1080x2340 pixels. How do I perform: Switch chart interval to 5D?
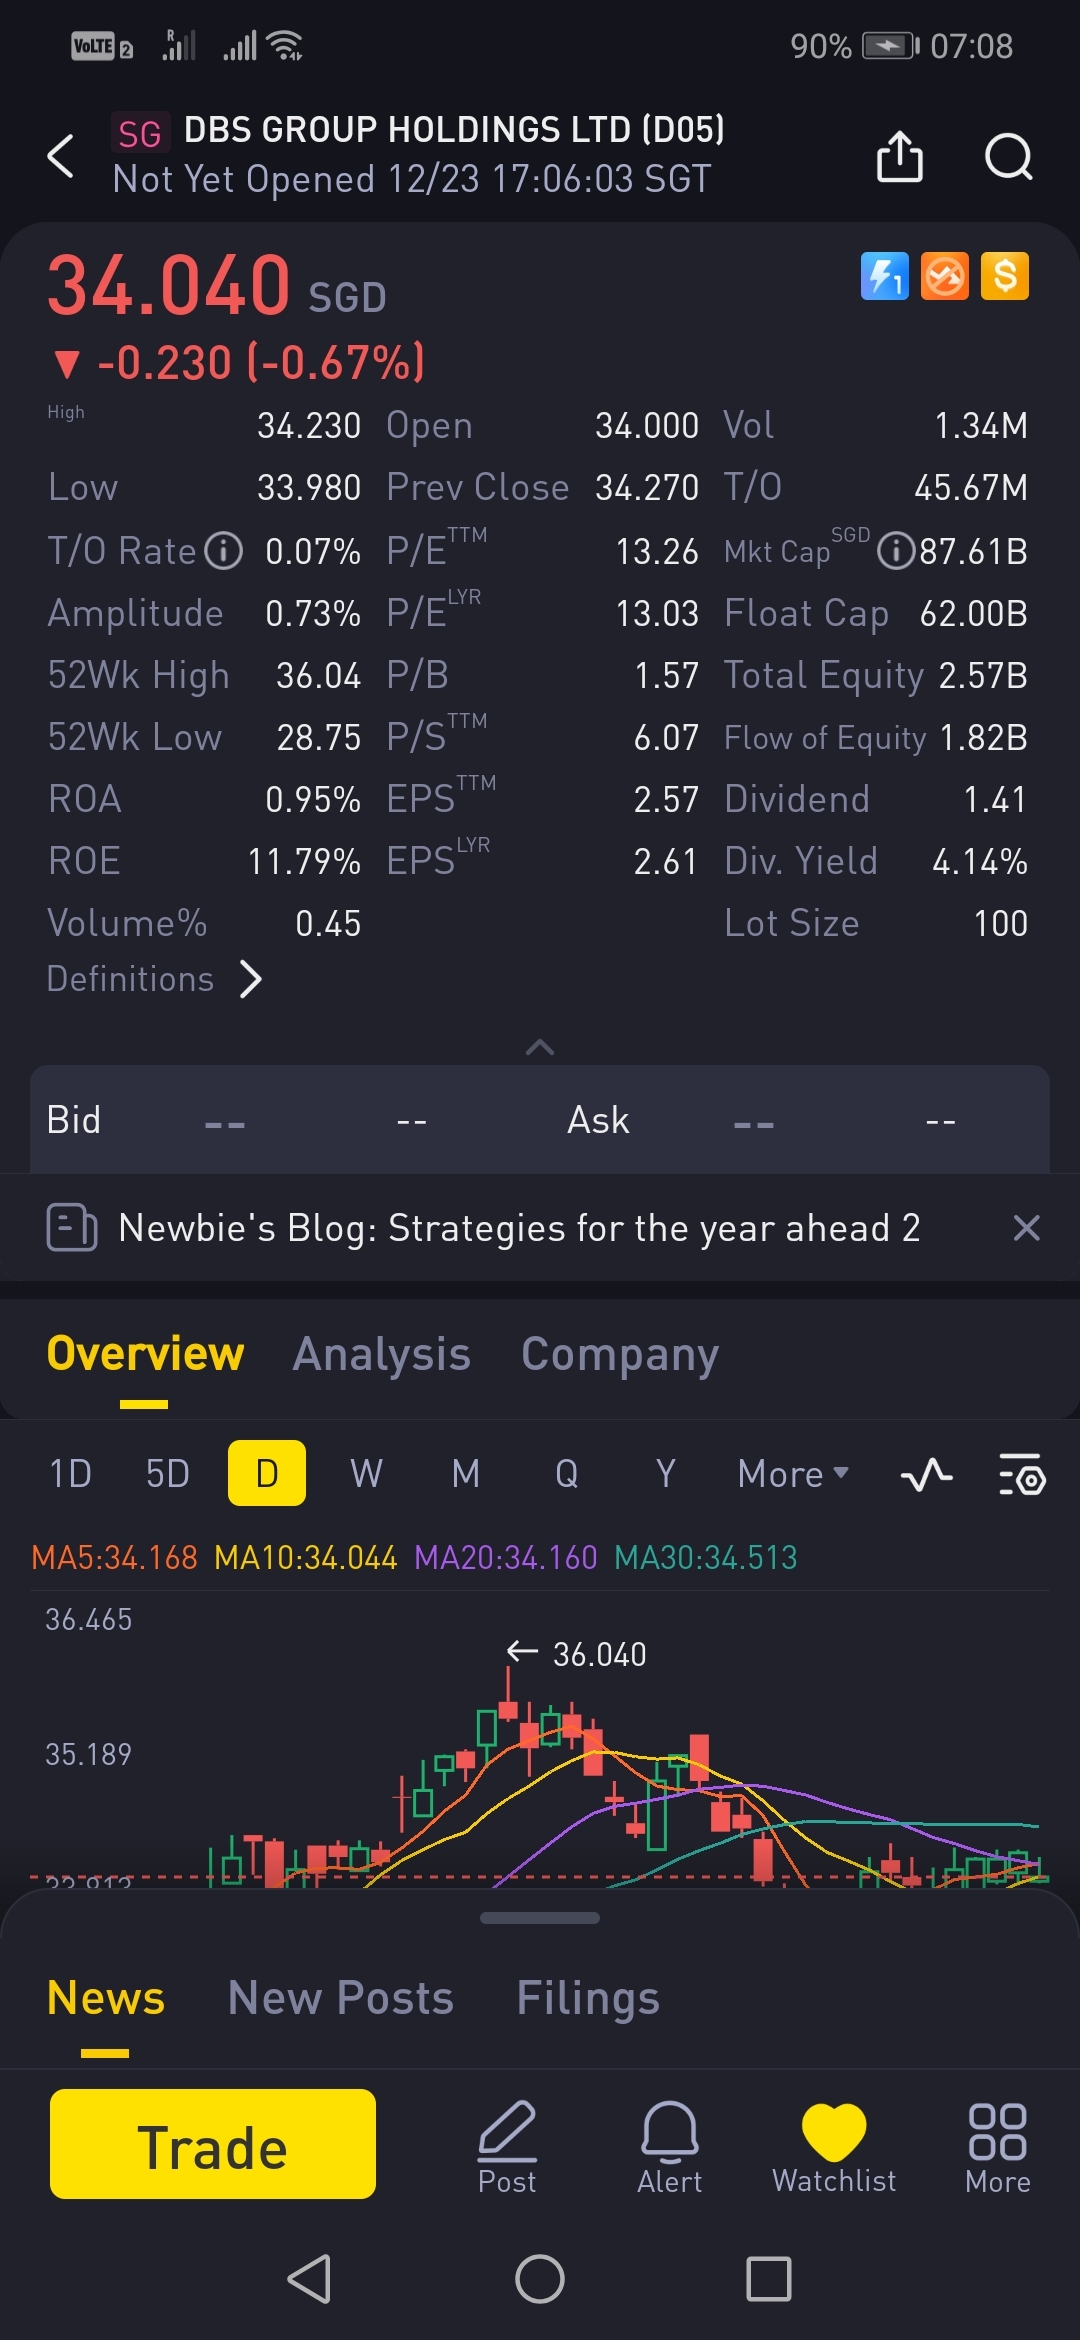tap(167, 1473)
